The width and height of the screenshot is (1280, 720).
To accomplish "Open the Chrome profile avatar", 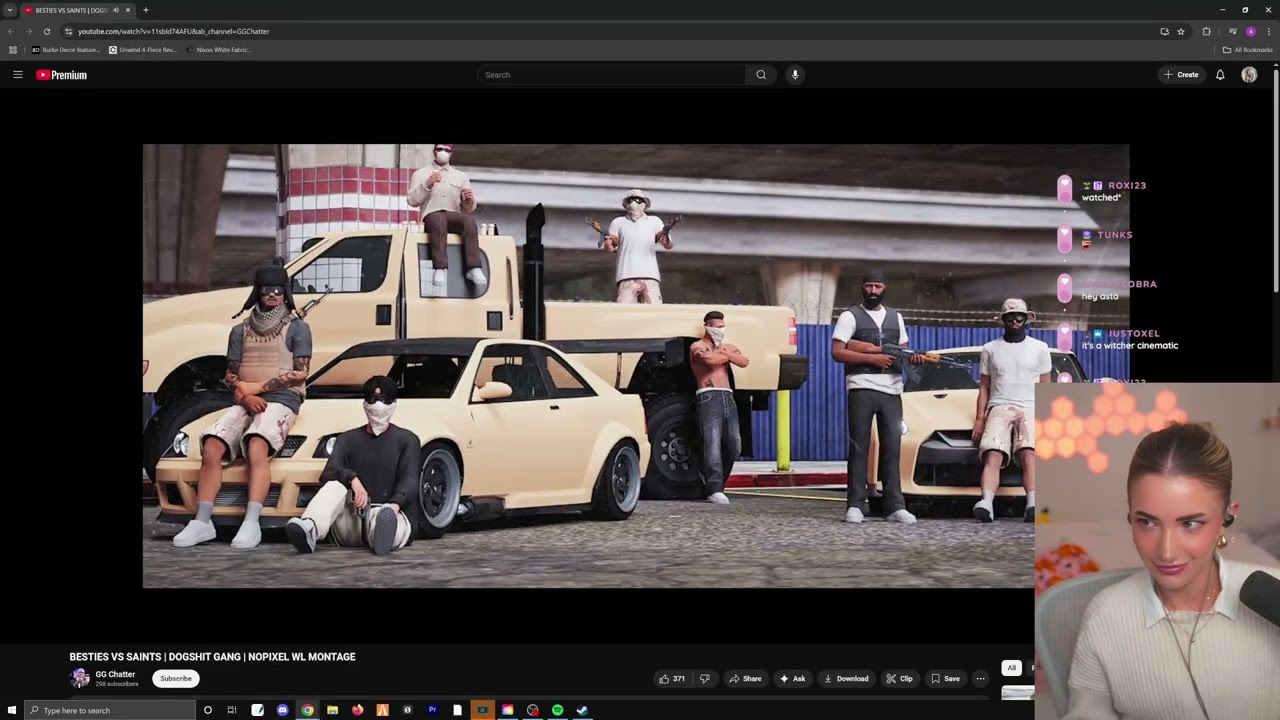I will [1250, 31].
